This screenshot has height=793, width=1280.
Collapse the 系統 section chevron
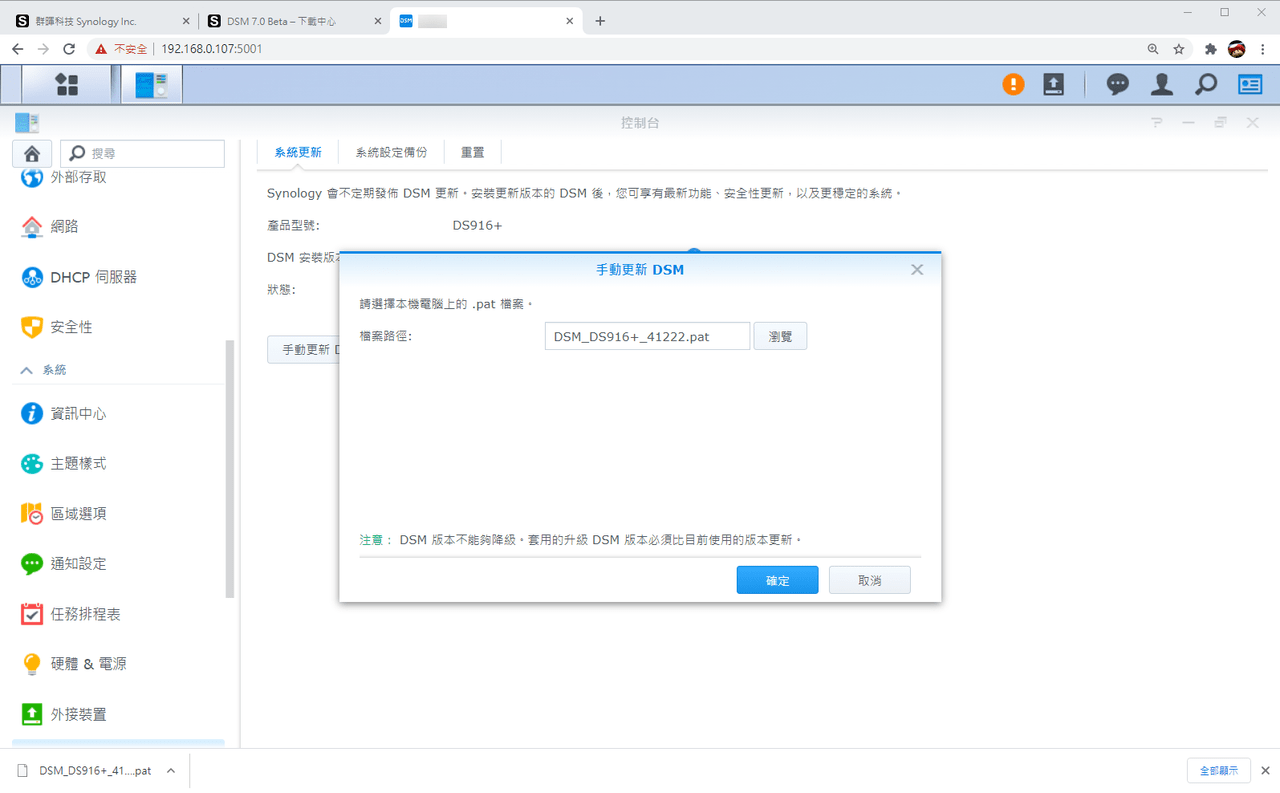(27, 370)
